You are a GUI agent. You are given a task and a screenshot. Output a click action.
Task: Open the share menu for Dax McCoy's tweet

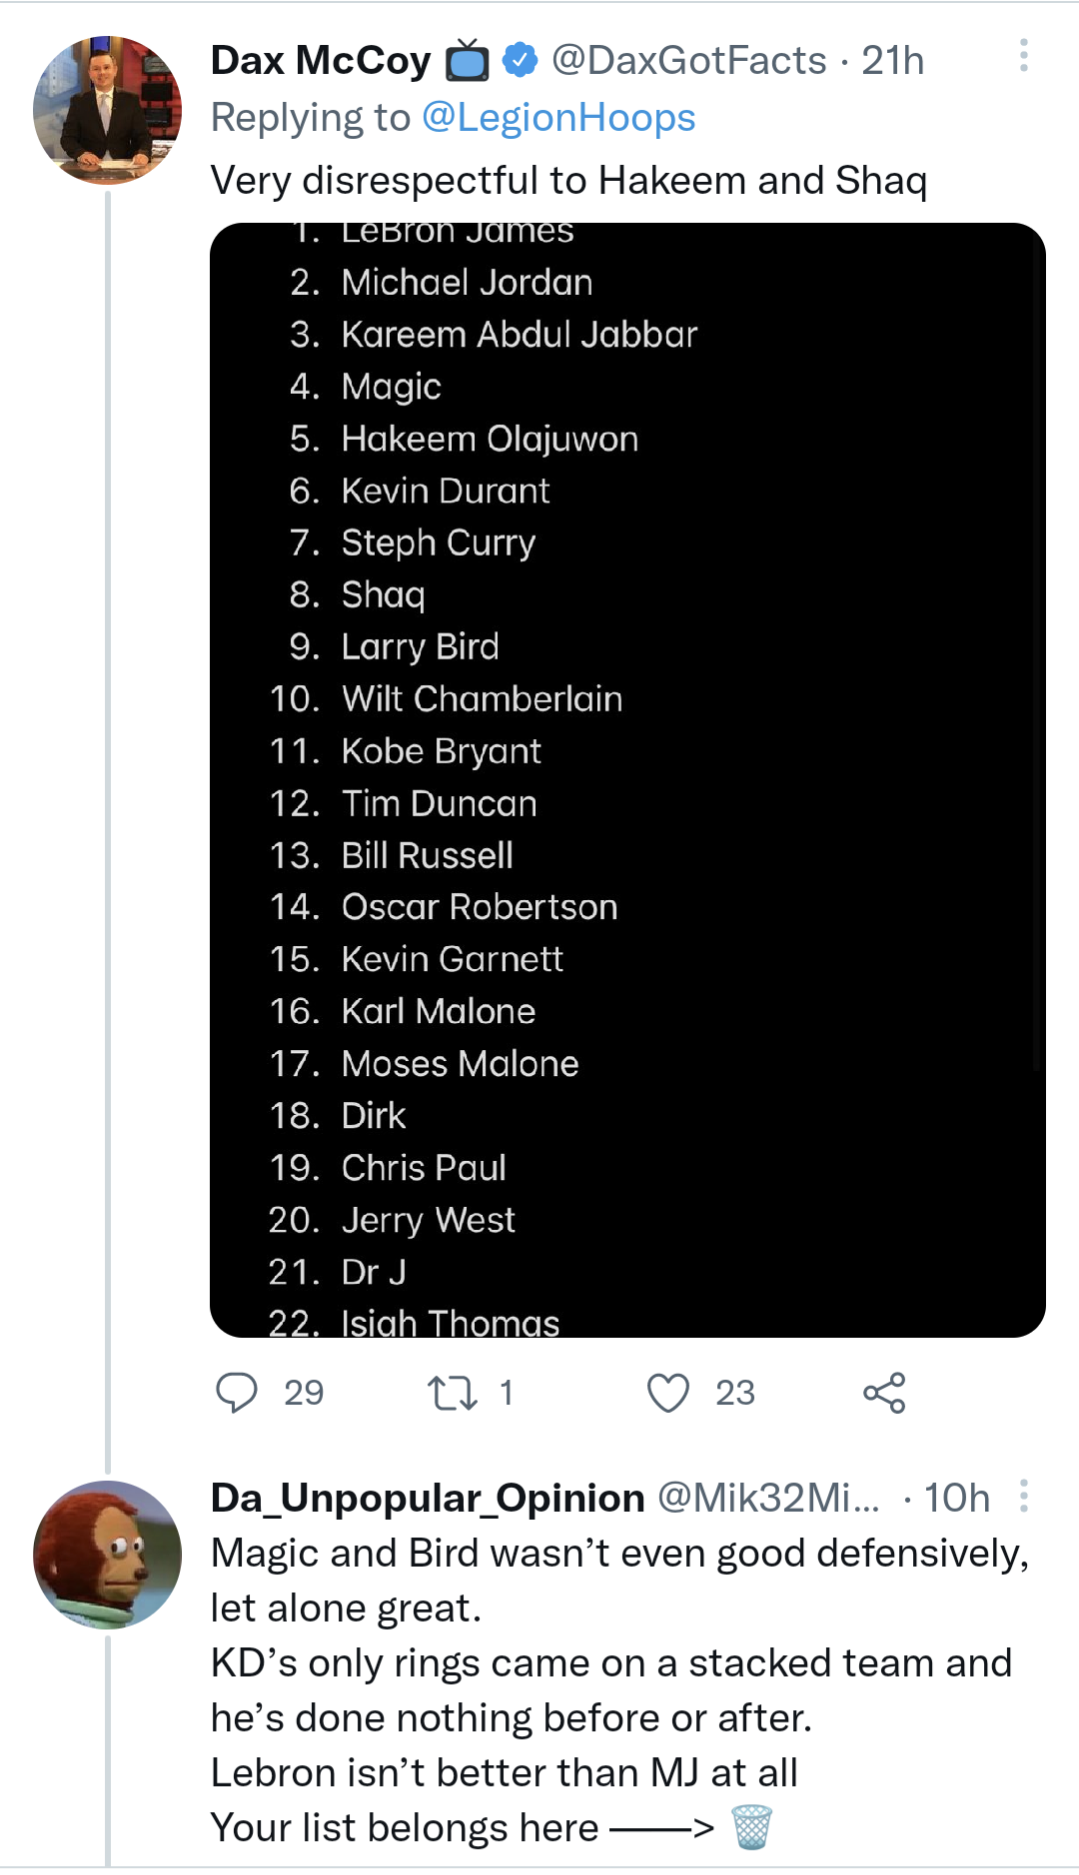pyautogui.click(x=887, y=1392)
